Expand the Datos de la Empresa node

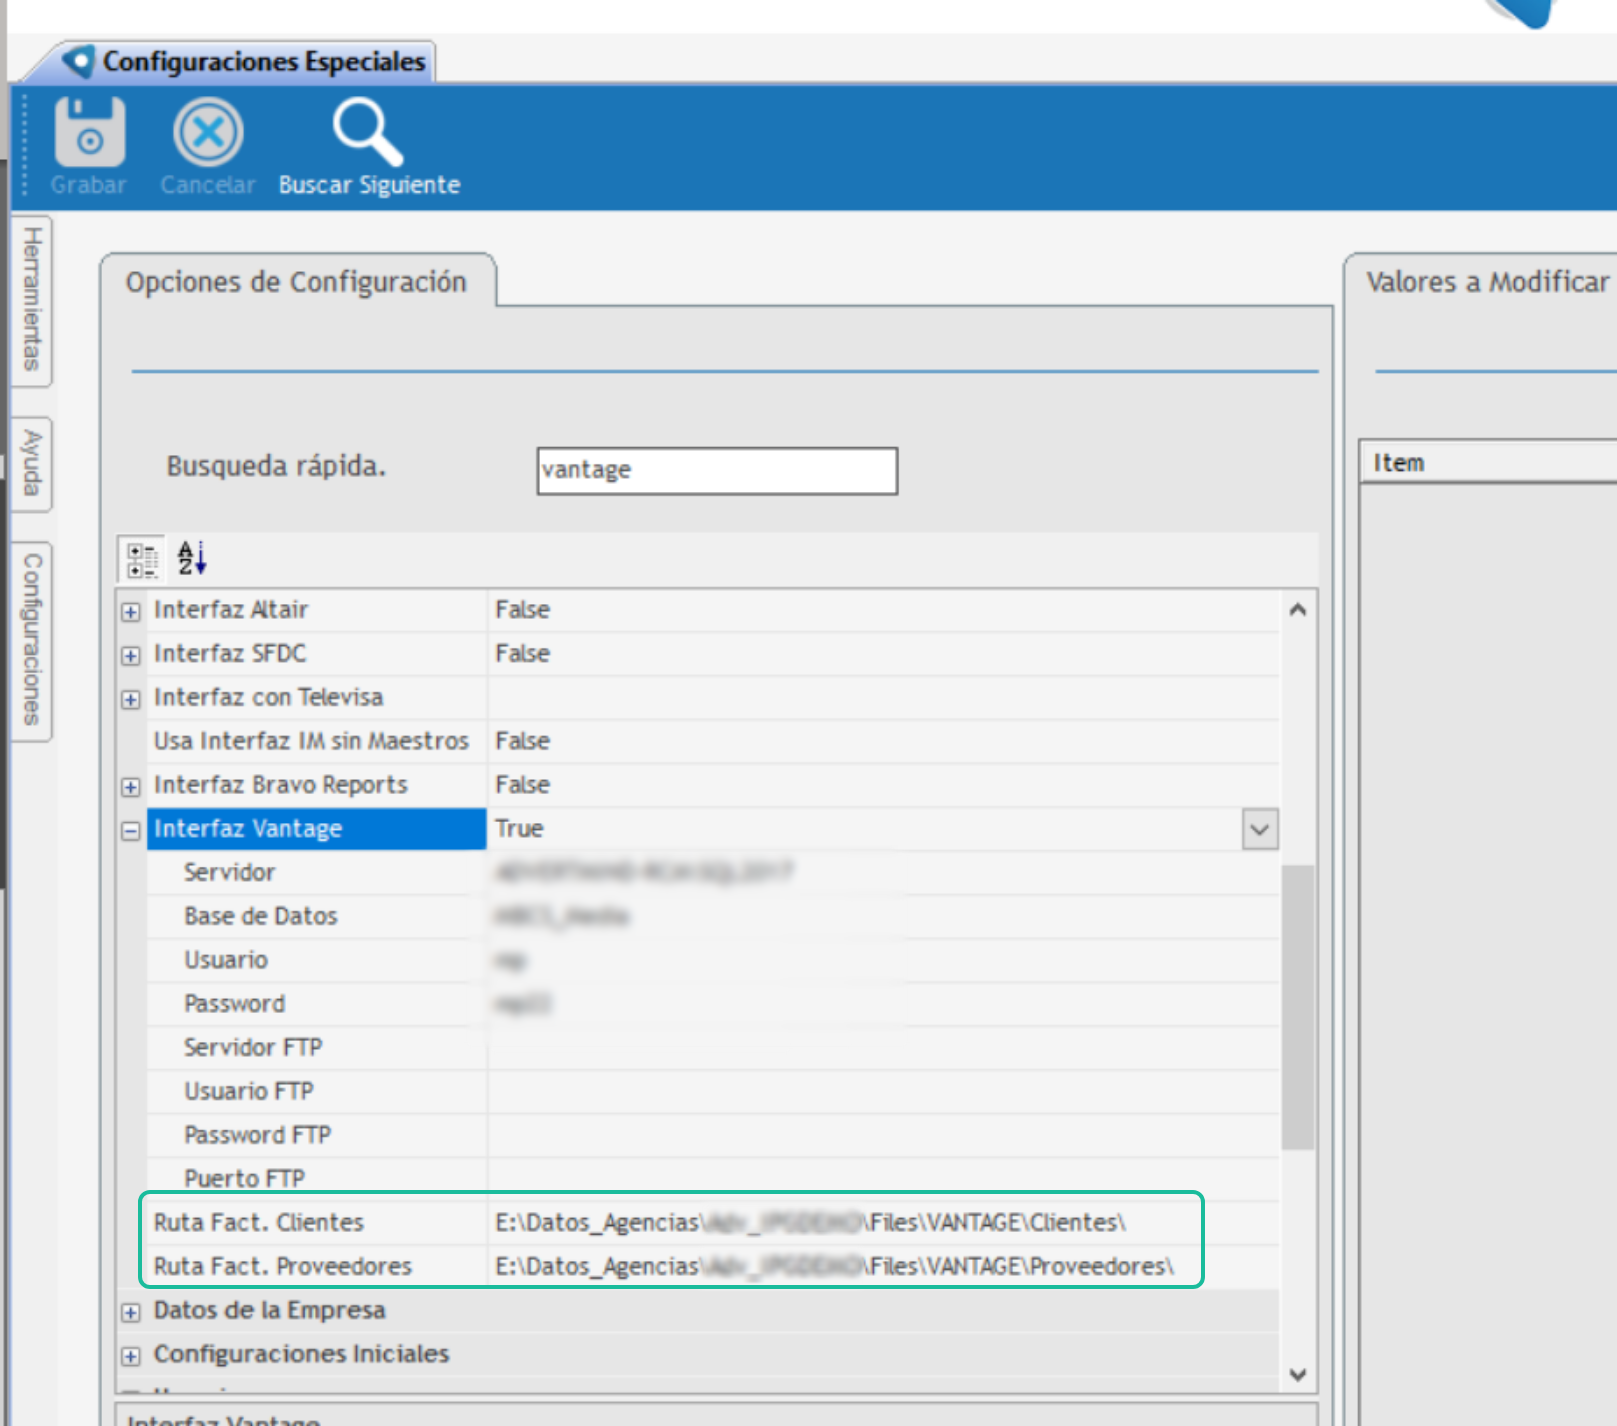(131, 1312)
